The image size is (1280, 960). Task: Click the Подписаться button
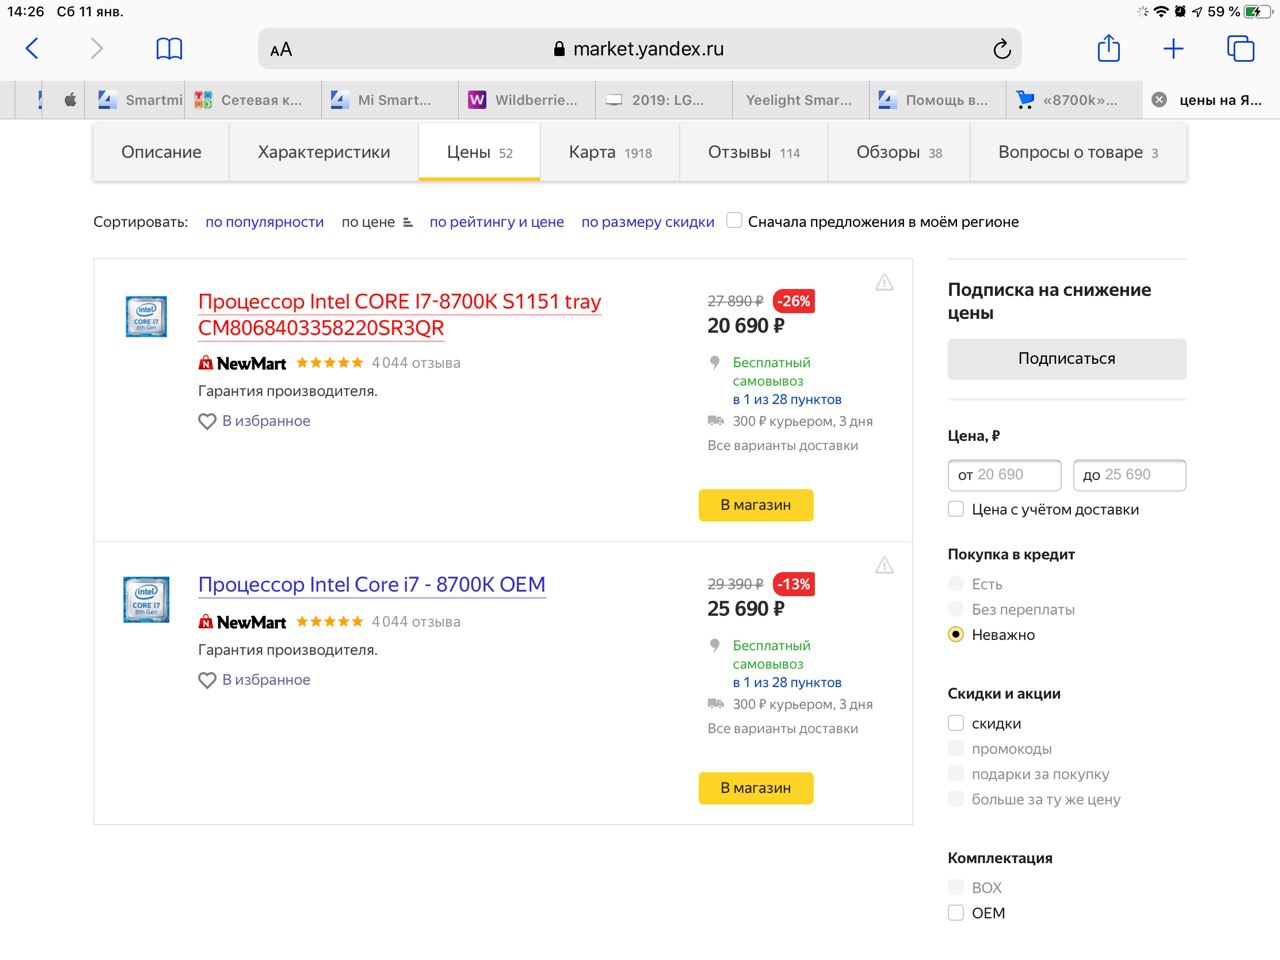point(1067,358)
